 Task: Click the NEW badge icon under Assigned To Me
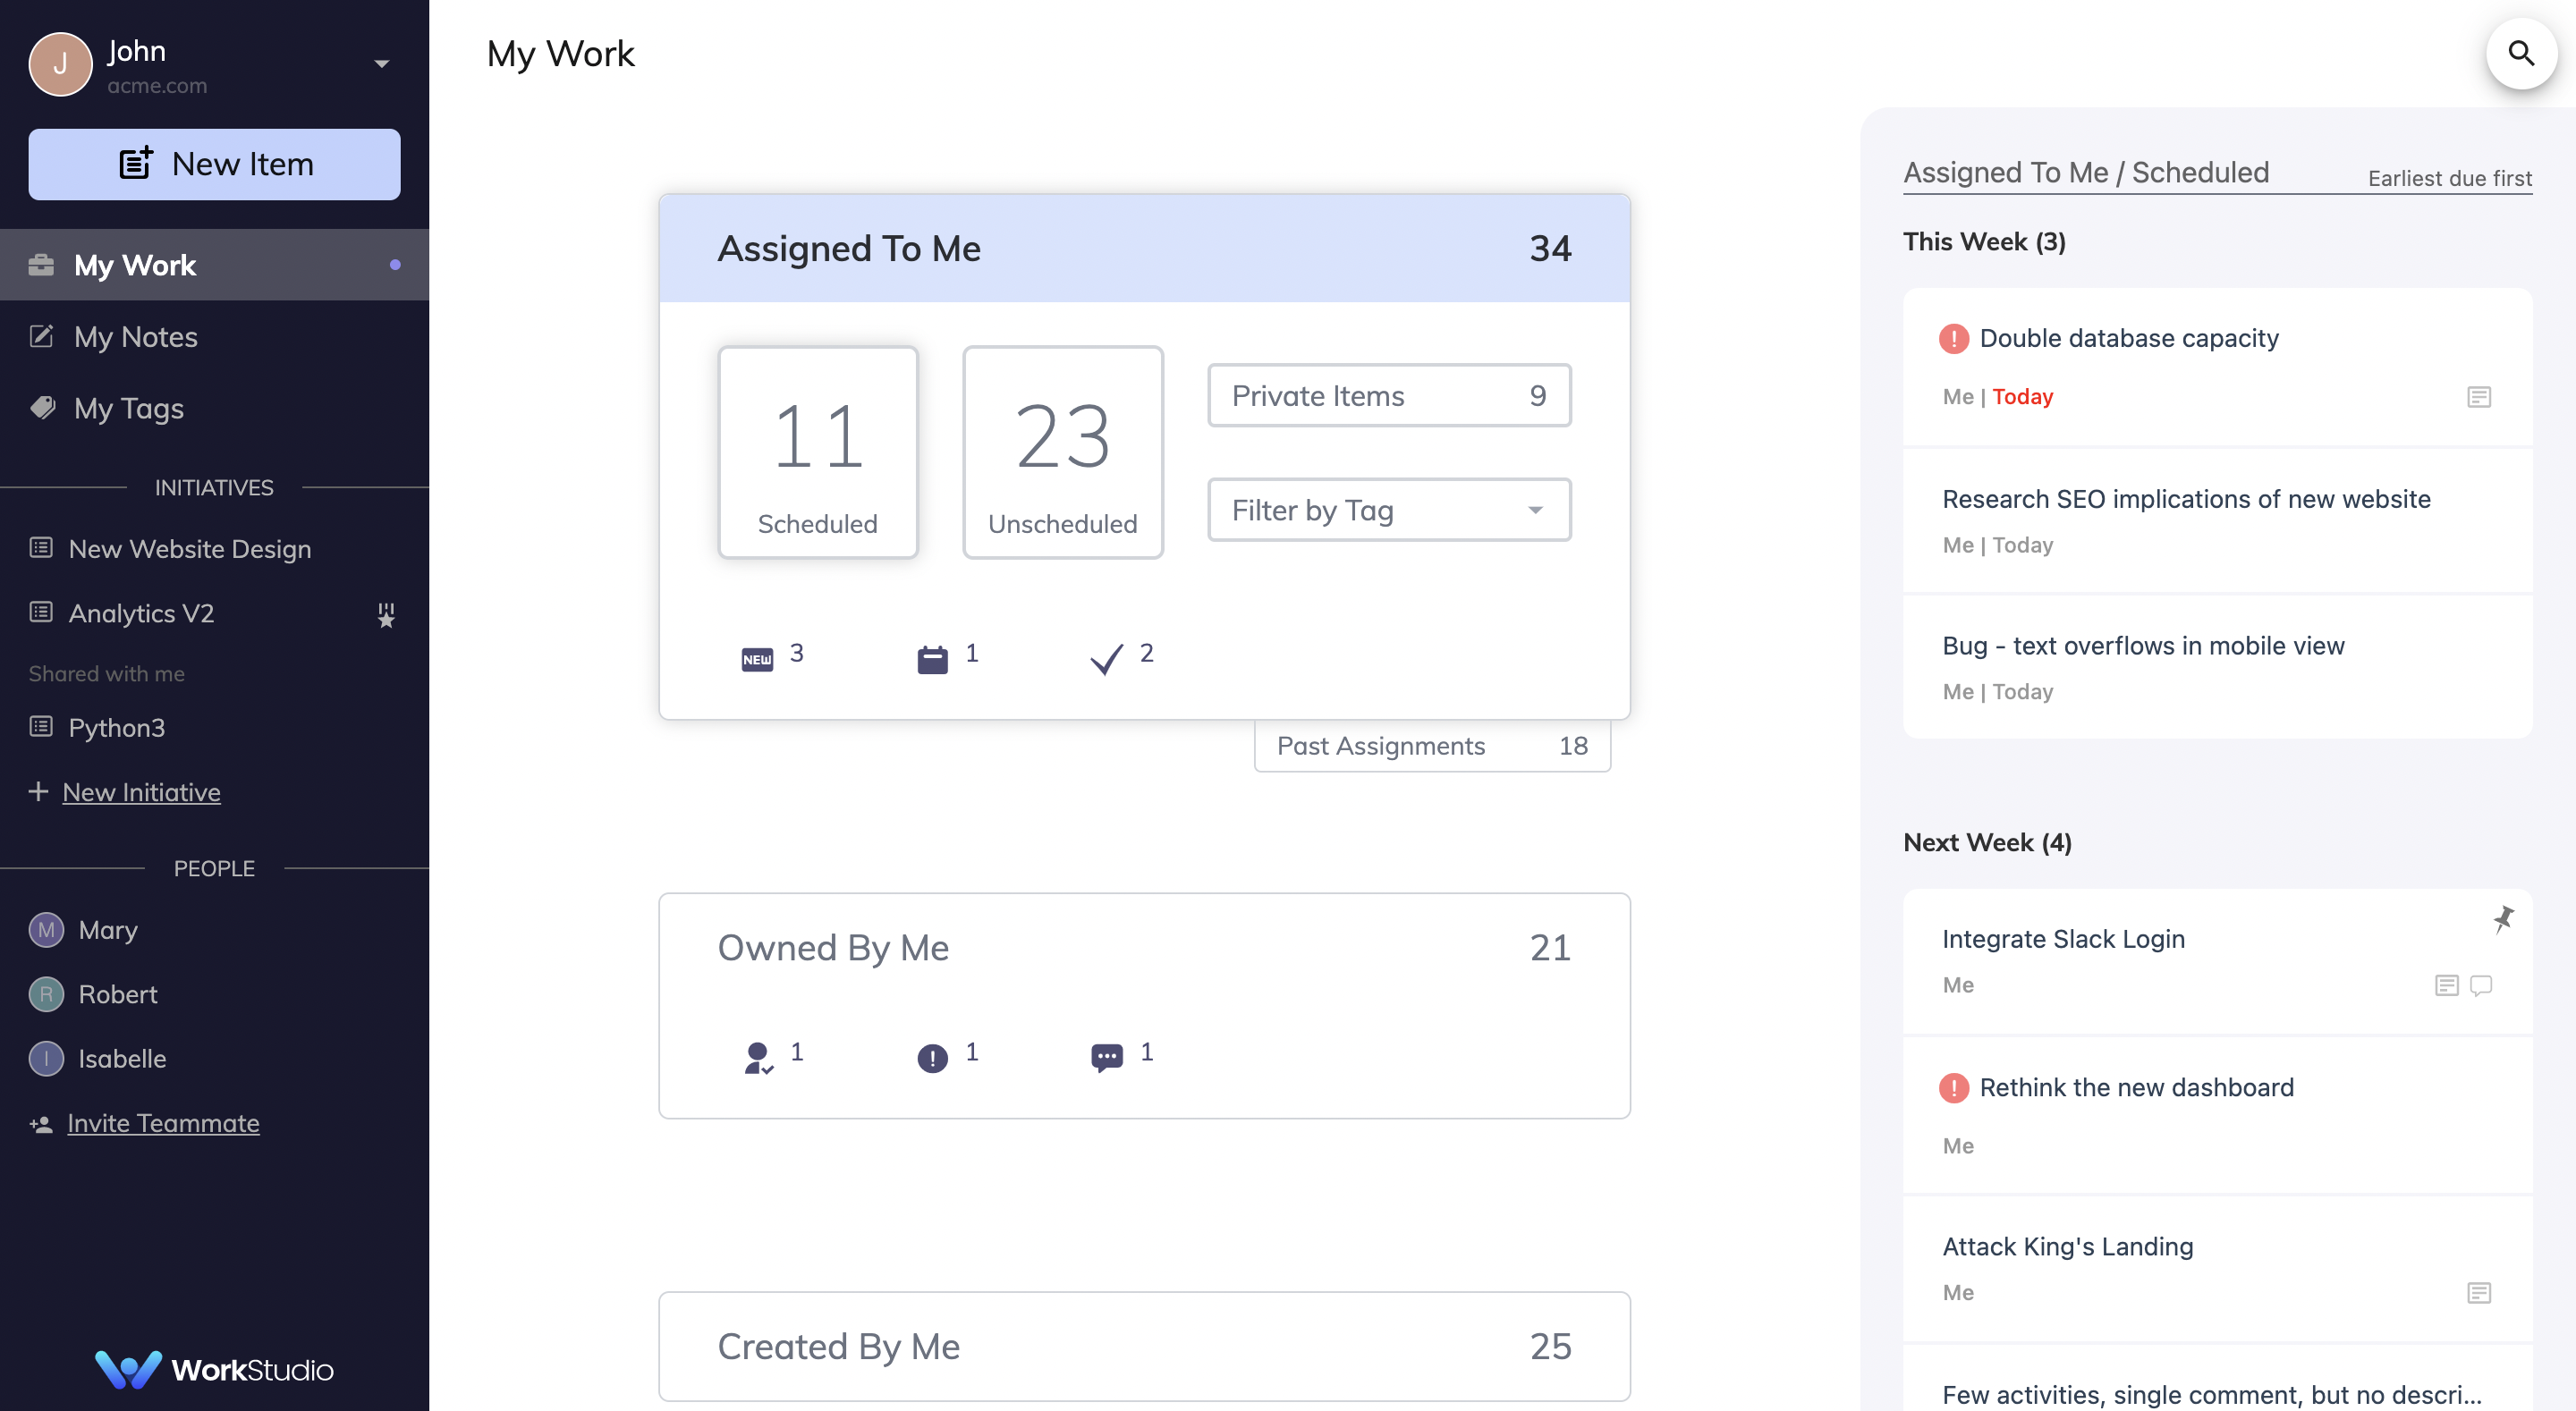pyautogui.click(x=757, y=658)
